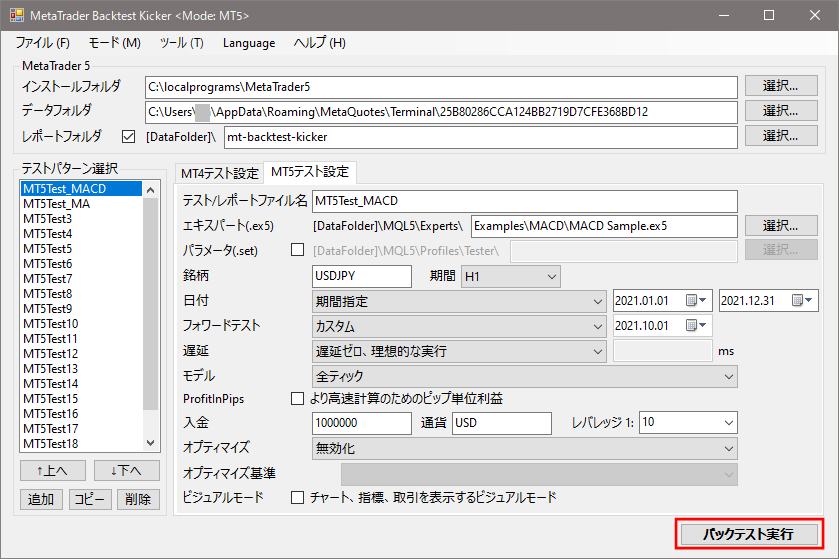This screenshot has height=559, width=839.
Task: Enable the パラメータ(.set) checkbox
Action: click(298, 250)
